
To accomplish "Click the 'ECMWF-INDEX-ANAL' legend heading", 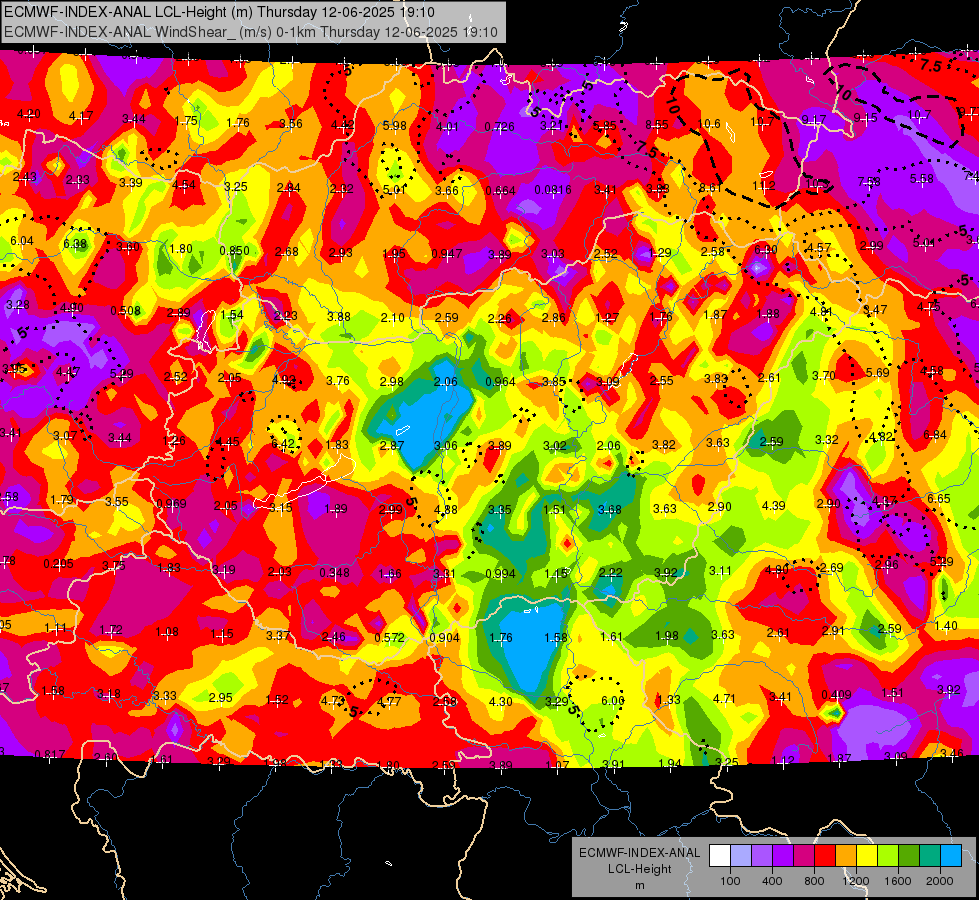I will [639, 853].
